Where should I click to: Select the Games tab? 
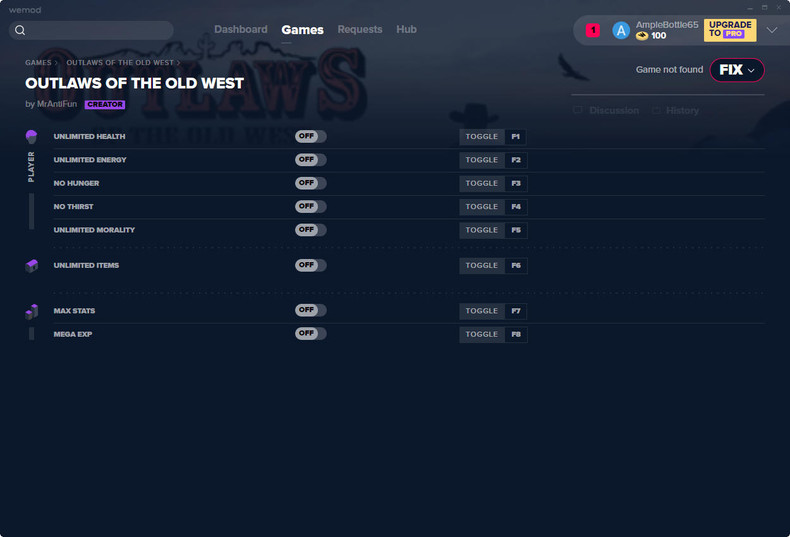302,30
